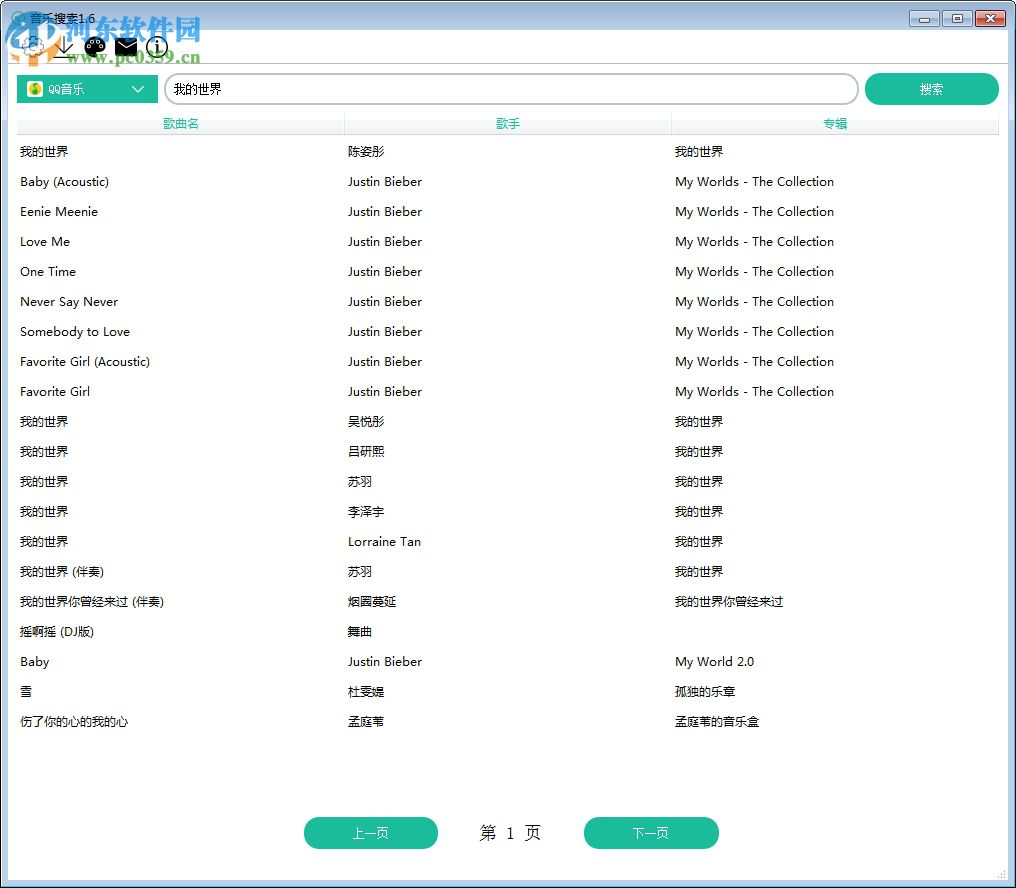Go to previous page with 上一页
The height and width of the screenshot is (888, 1016).
click(371, 833)
